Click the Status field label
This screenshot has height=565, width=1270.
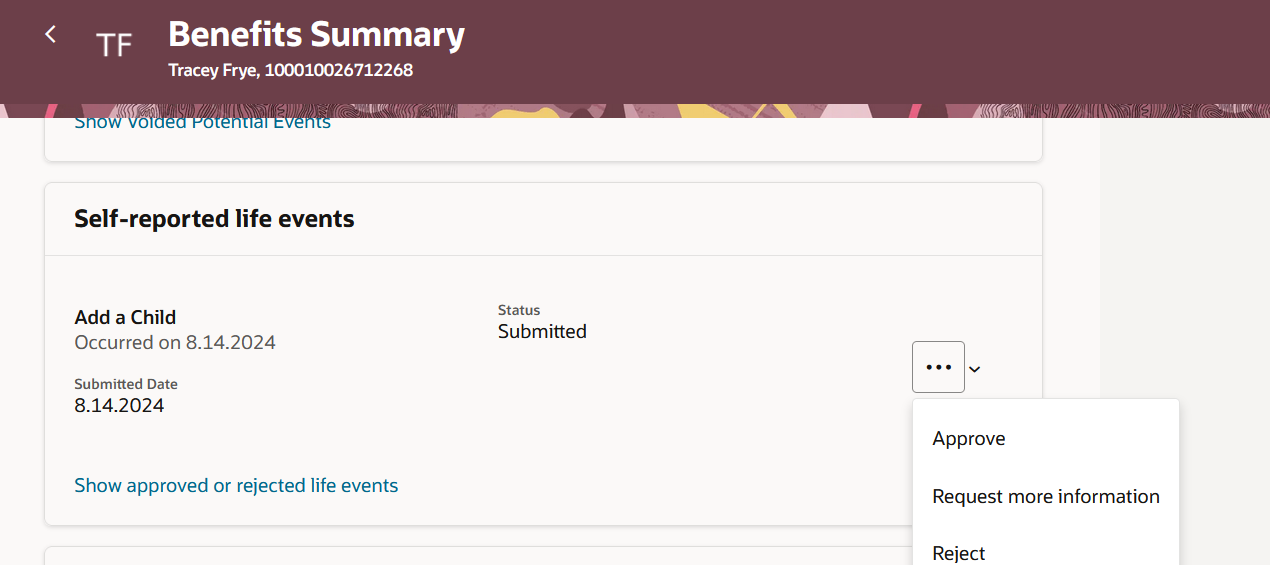tap(519, 310)
